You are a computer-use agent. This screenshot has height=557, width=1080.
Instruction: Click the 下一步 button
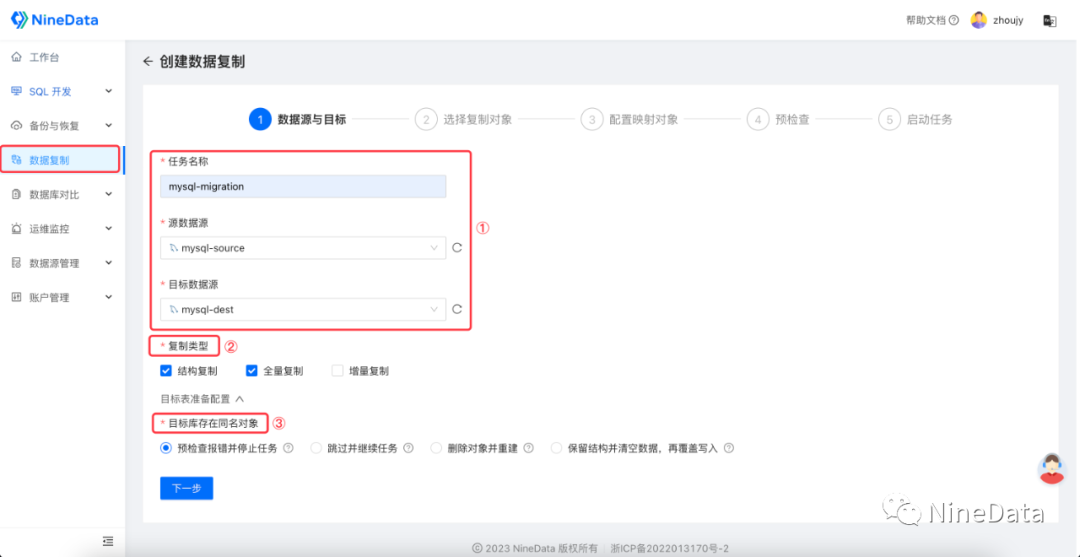point(187,488)
